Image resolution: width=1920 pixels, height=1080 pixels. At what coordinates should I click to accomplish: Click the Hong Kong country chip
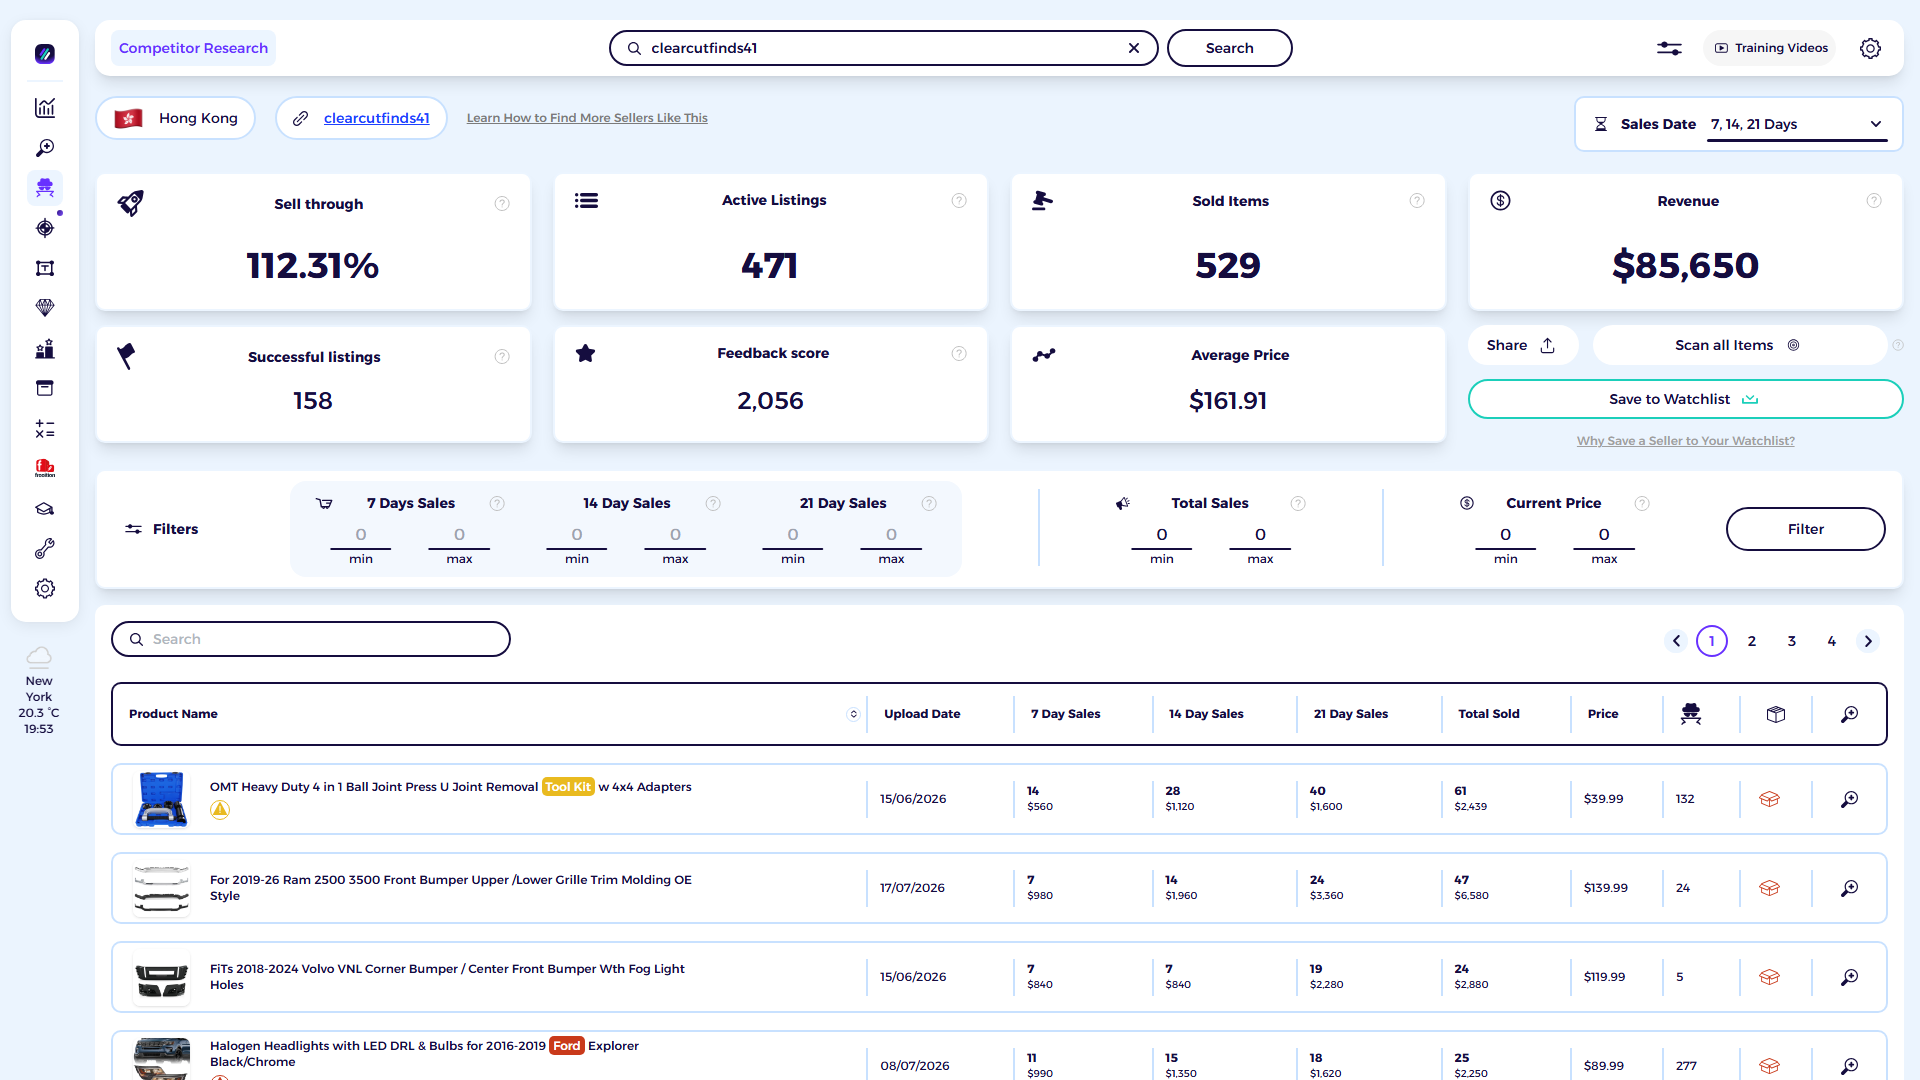[x=176, y=118]
